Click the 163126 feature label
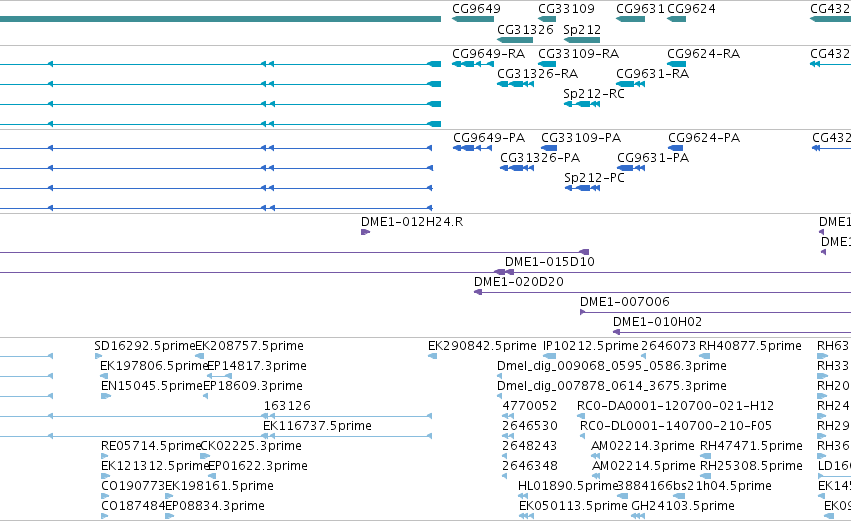The width and height of the screenshot is (851, 521). coord(287,406)
